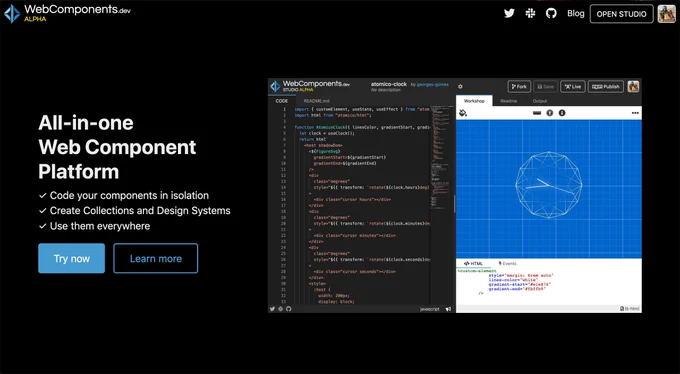
Task: Open the Slack community icon
Action: (x=530, y=13)
